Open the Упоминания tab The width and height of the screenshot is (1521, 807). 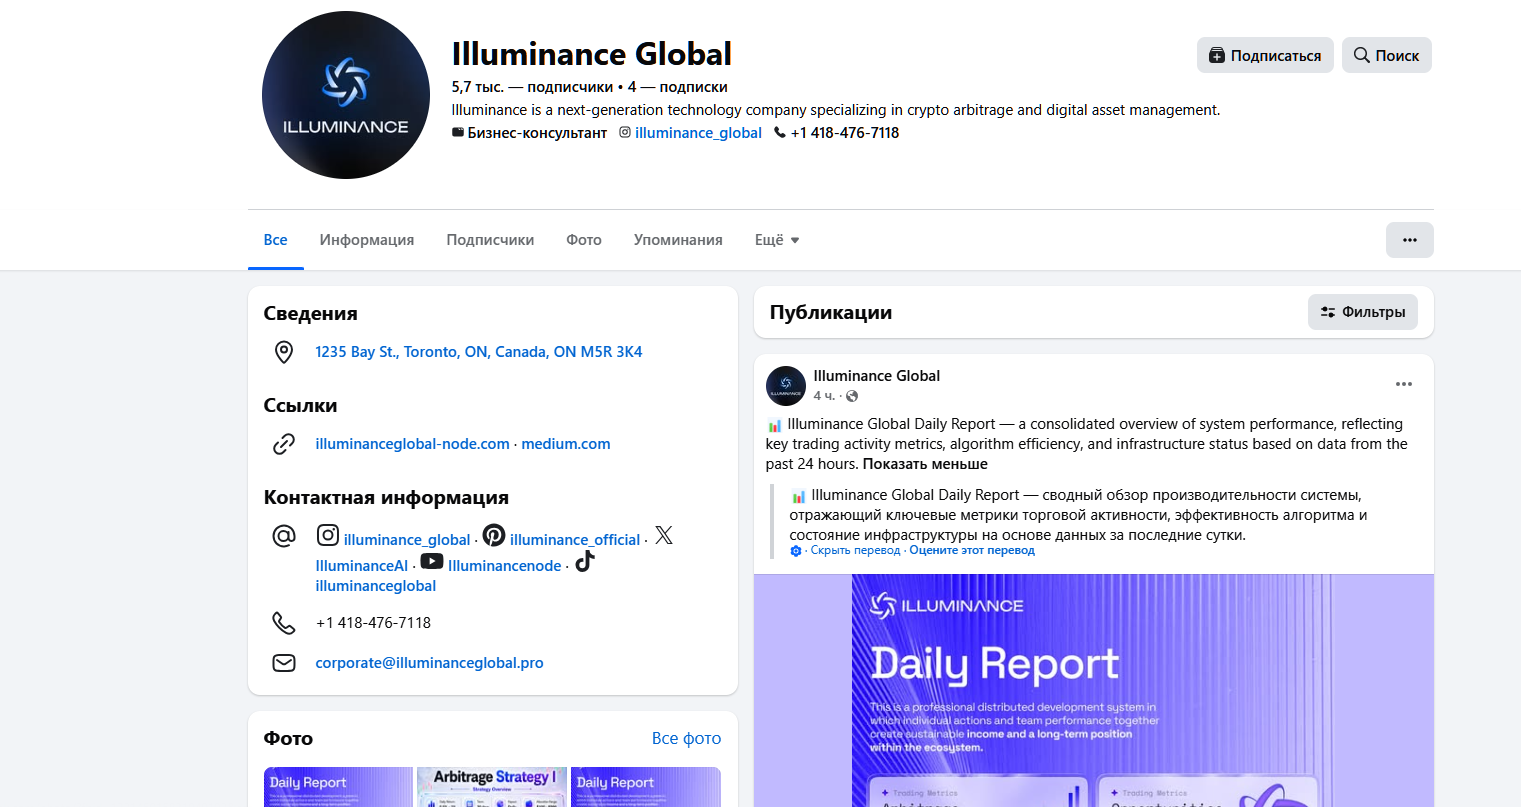point(678,240)
